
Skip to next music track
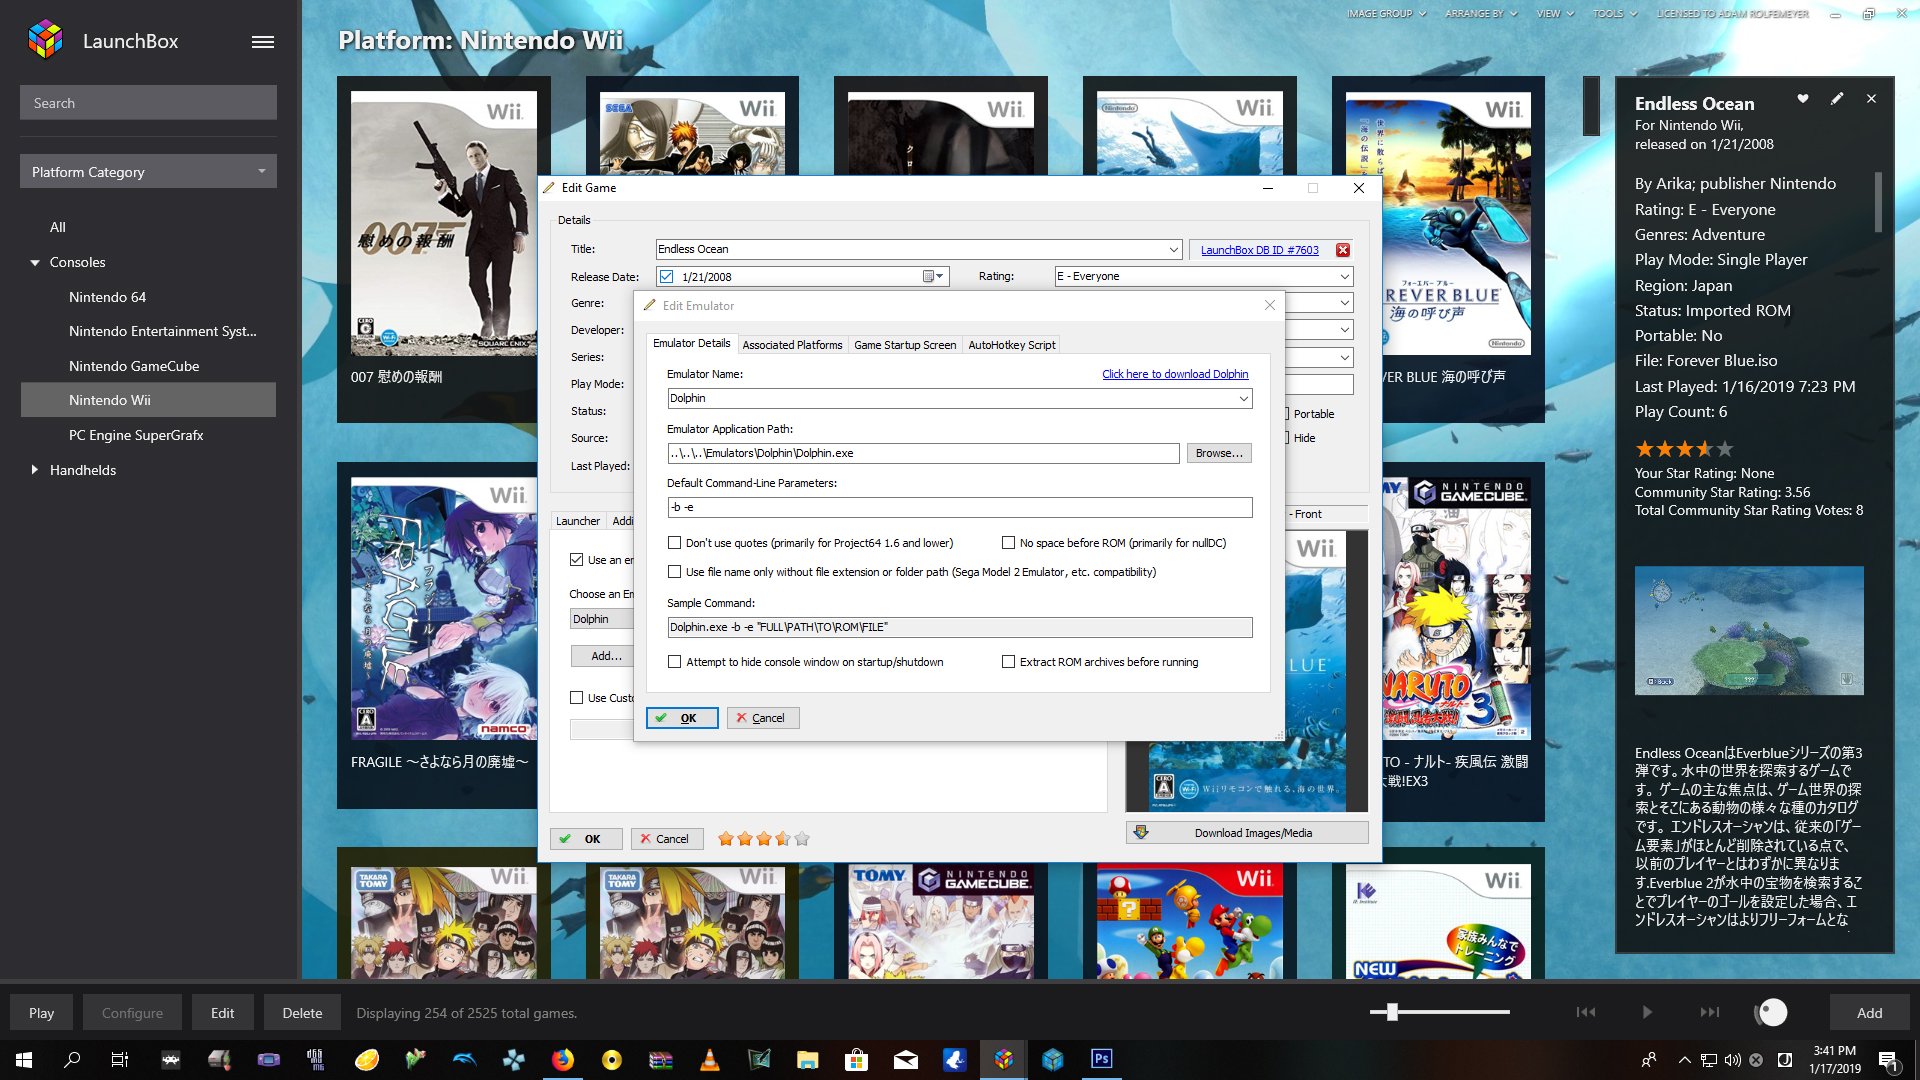pyautogui.click(x=1709, y=1013)
